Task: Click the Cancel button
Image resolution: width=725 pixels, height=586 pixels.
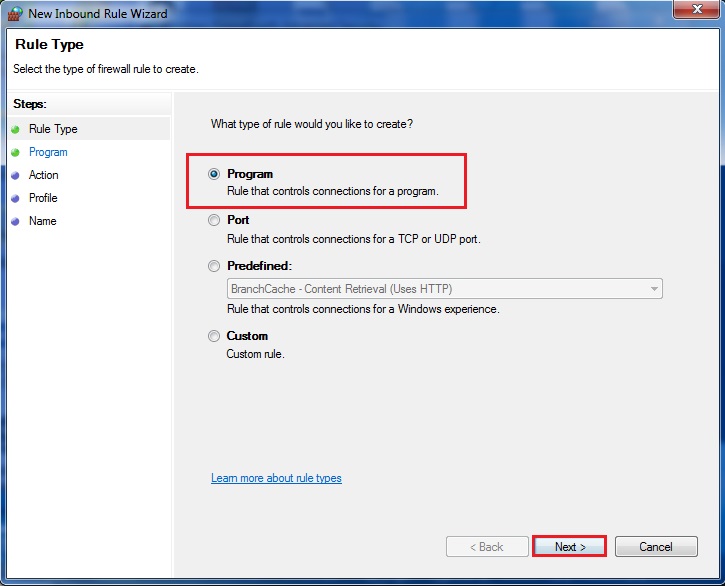Action: [656, 547]
